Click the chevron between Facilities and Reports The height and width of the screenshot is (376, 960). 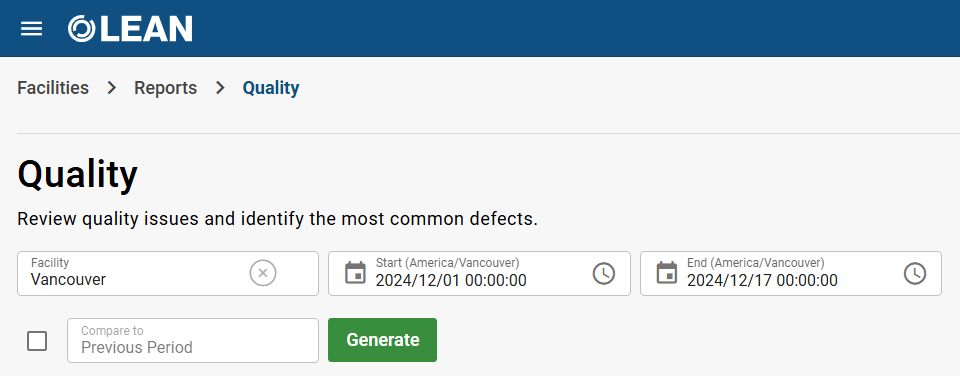[x=111, y=88]
